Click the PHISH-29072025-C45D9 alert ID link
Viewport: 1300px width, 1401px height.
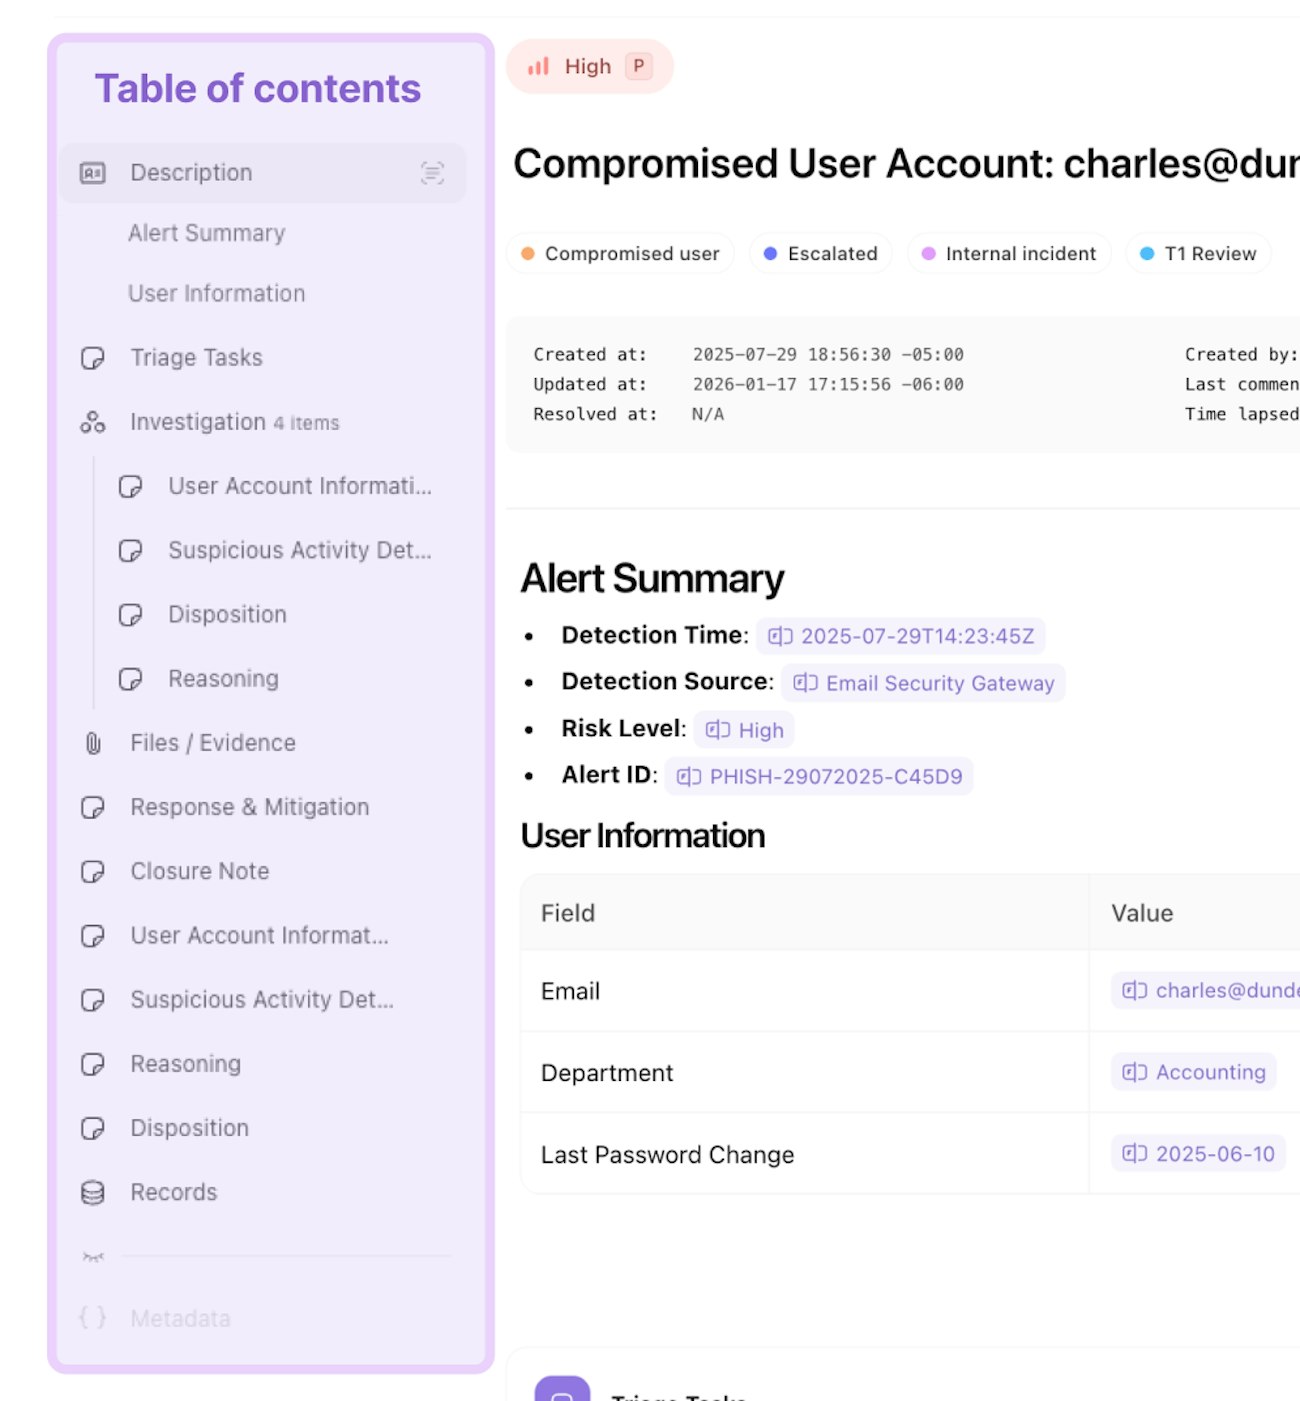(819, 777)
